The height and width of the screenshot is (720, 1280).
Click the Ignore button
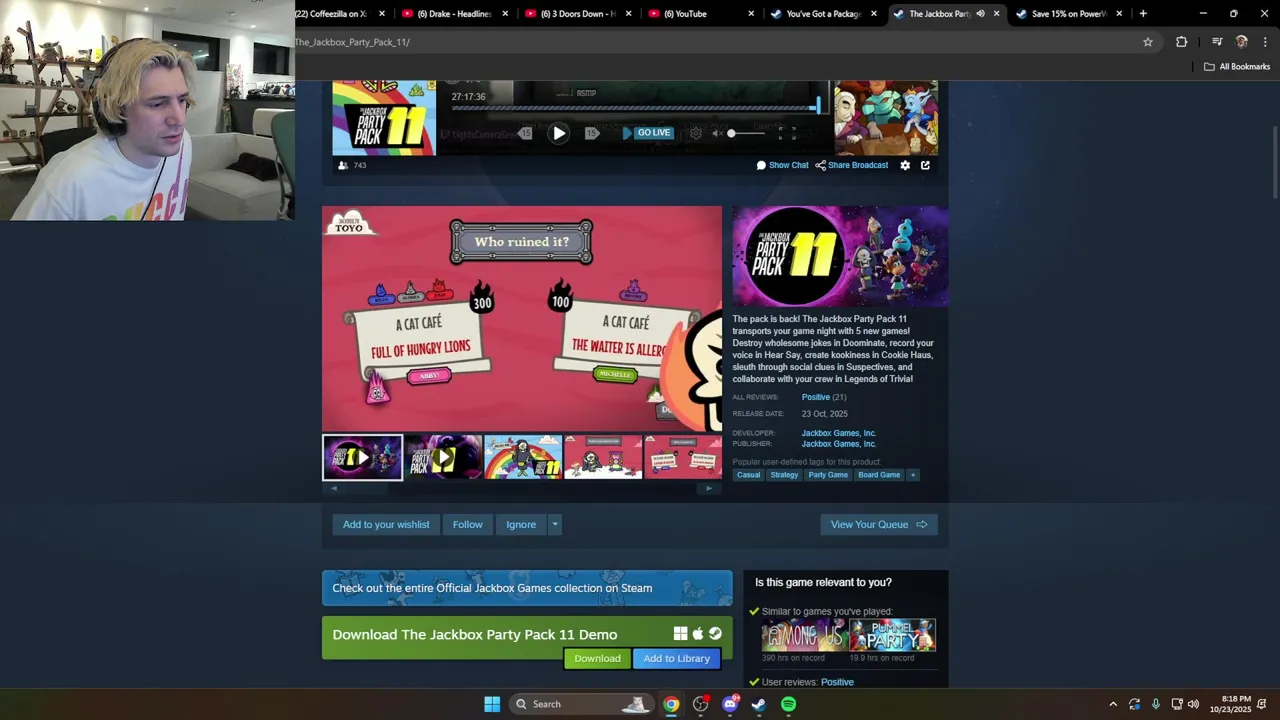tap(521, 524)
